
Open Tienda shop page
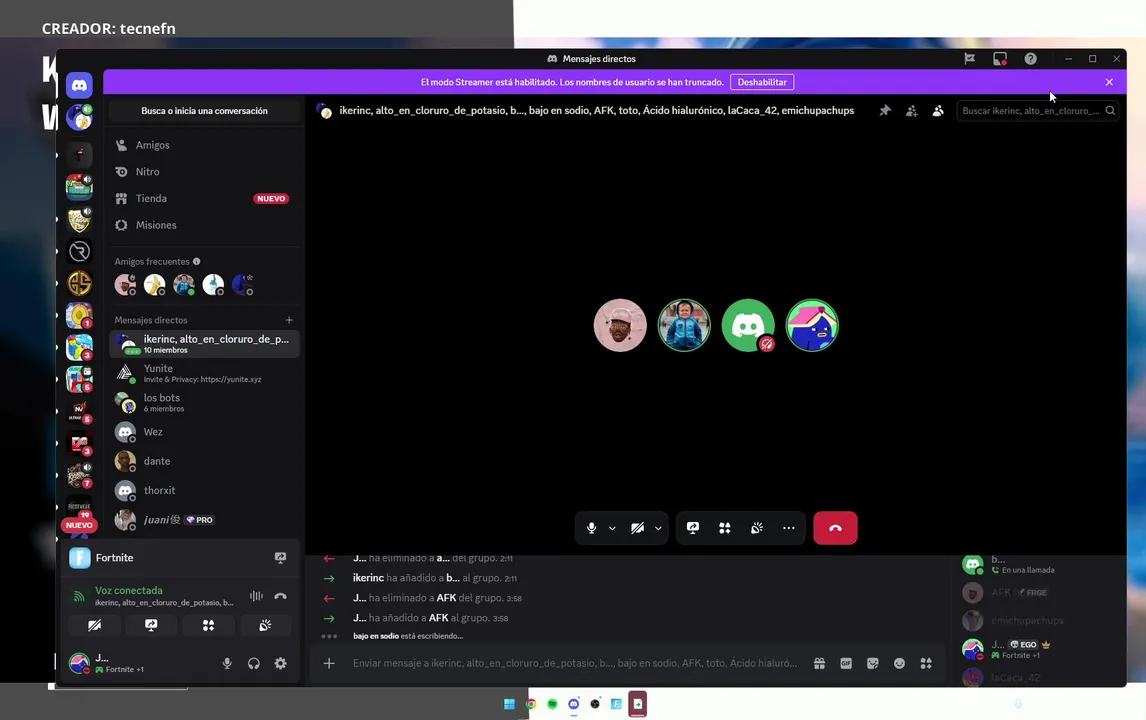[204, 199]
